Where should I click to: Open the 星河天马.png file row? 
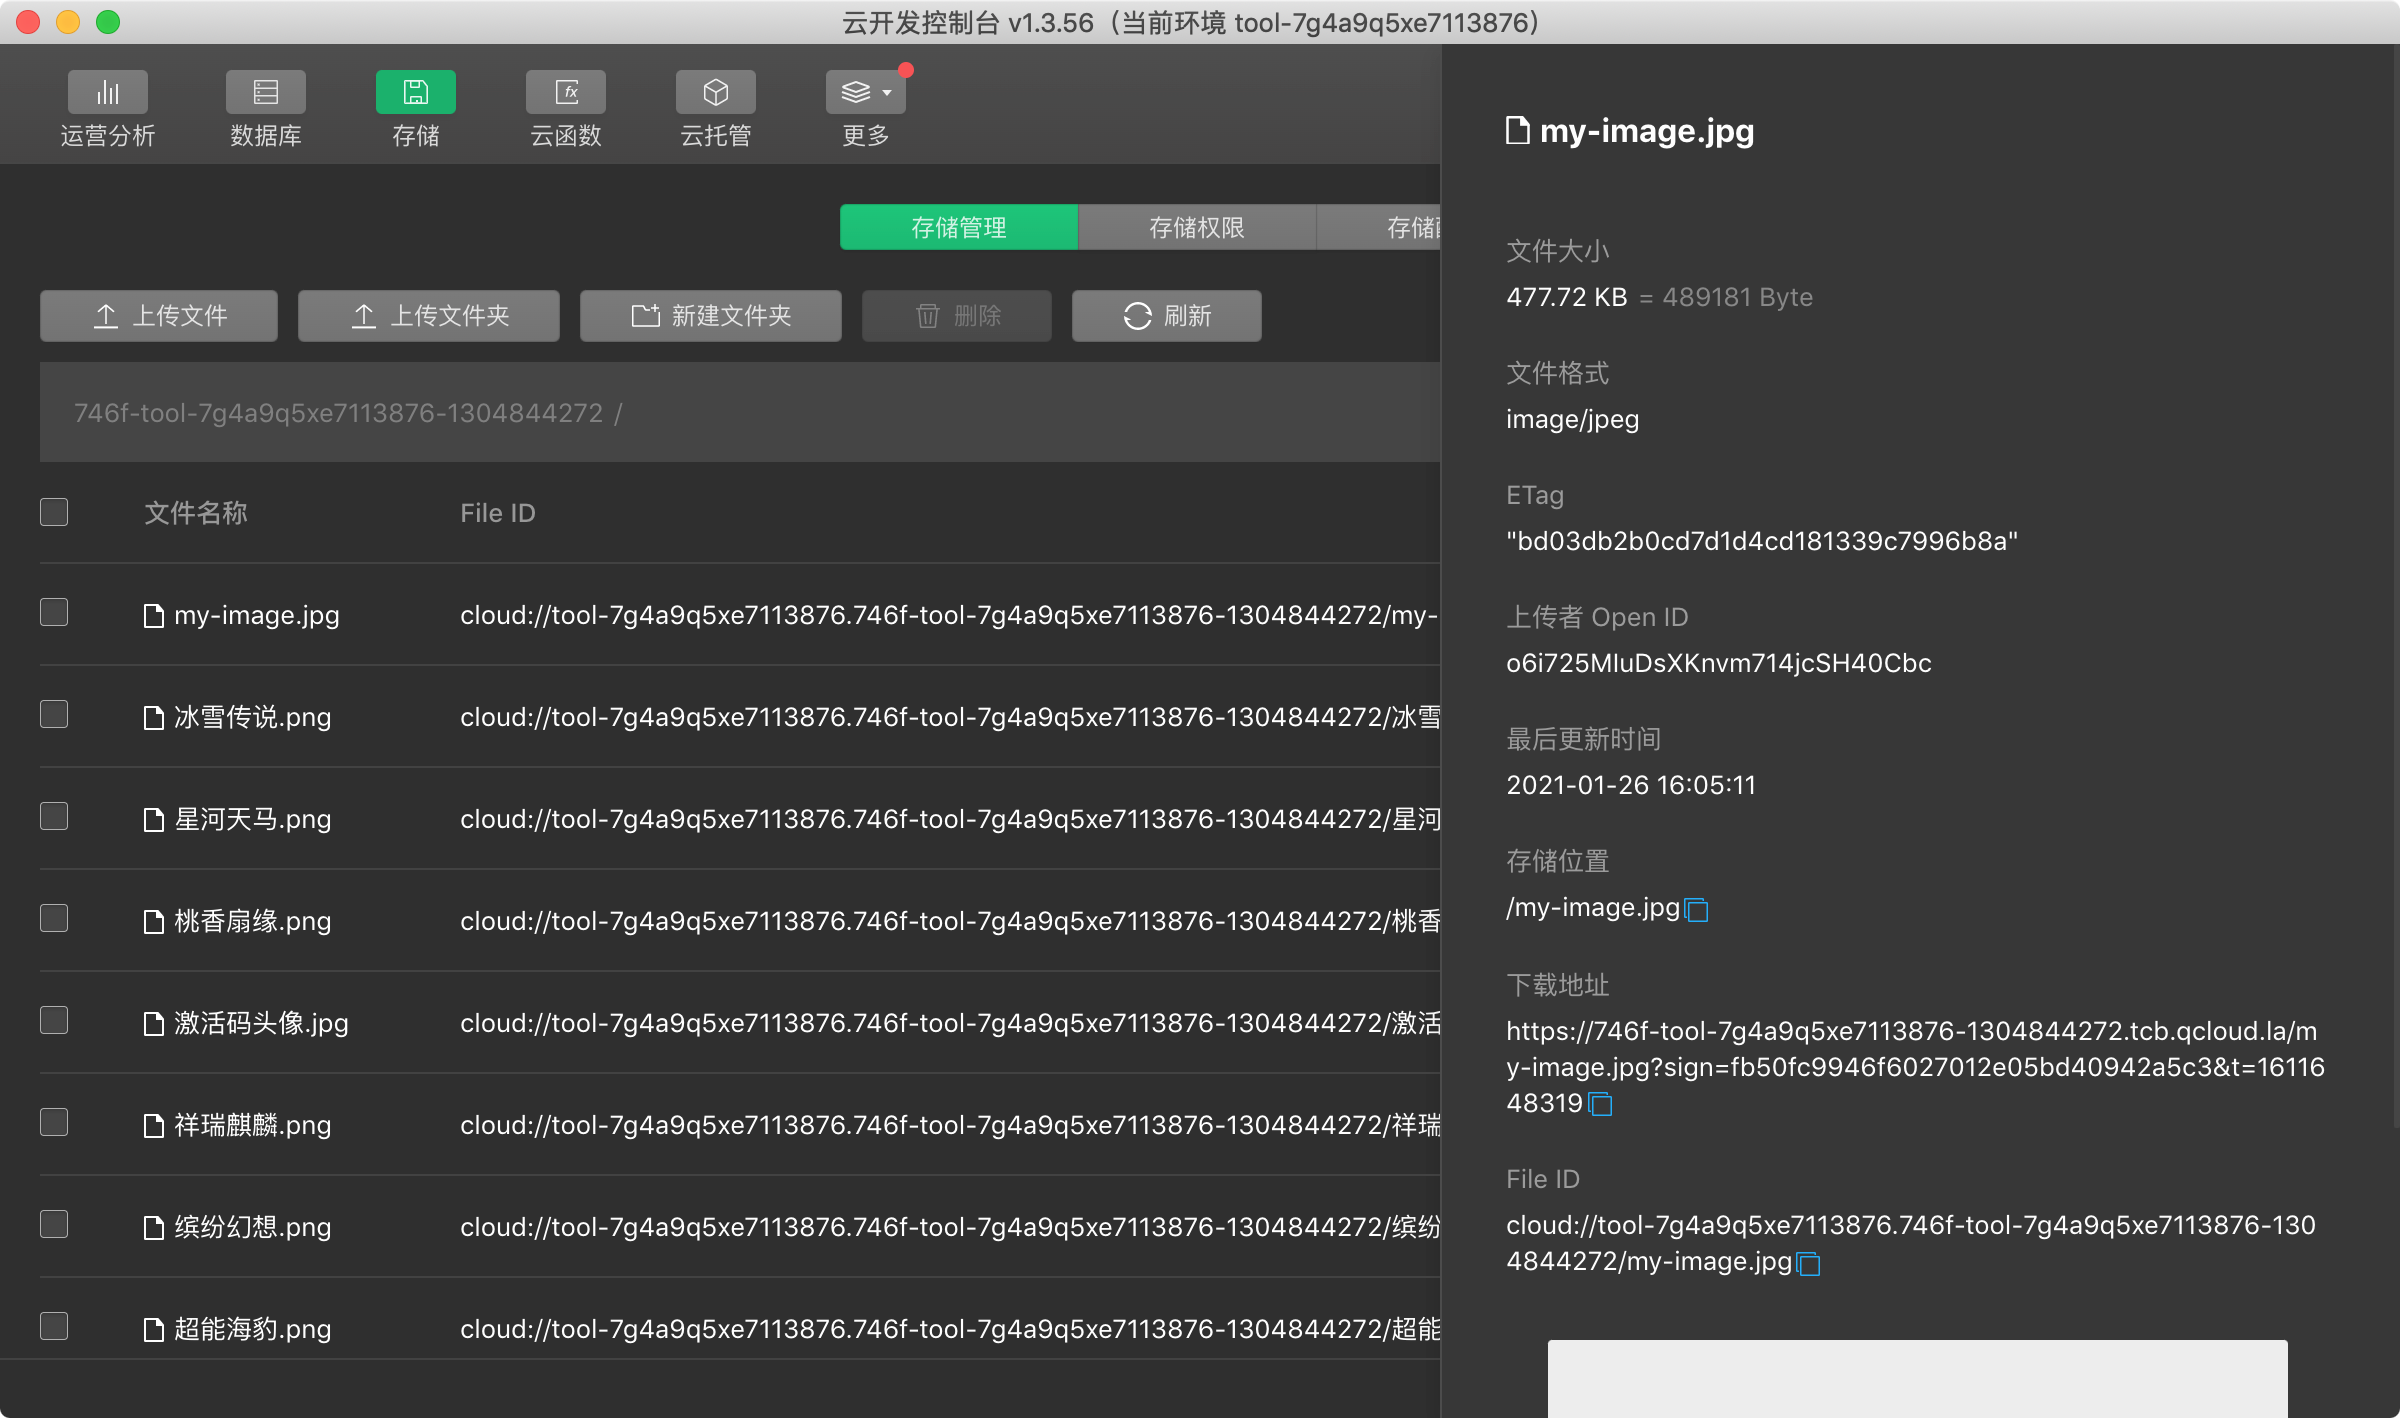tap(252, 819)
